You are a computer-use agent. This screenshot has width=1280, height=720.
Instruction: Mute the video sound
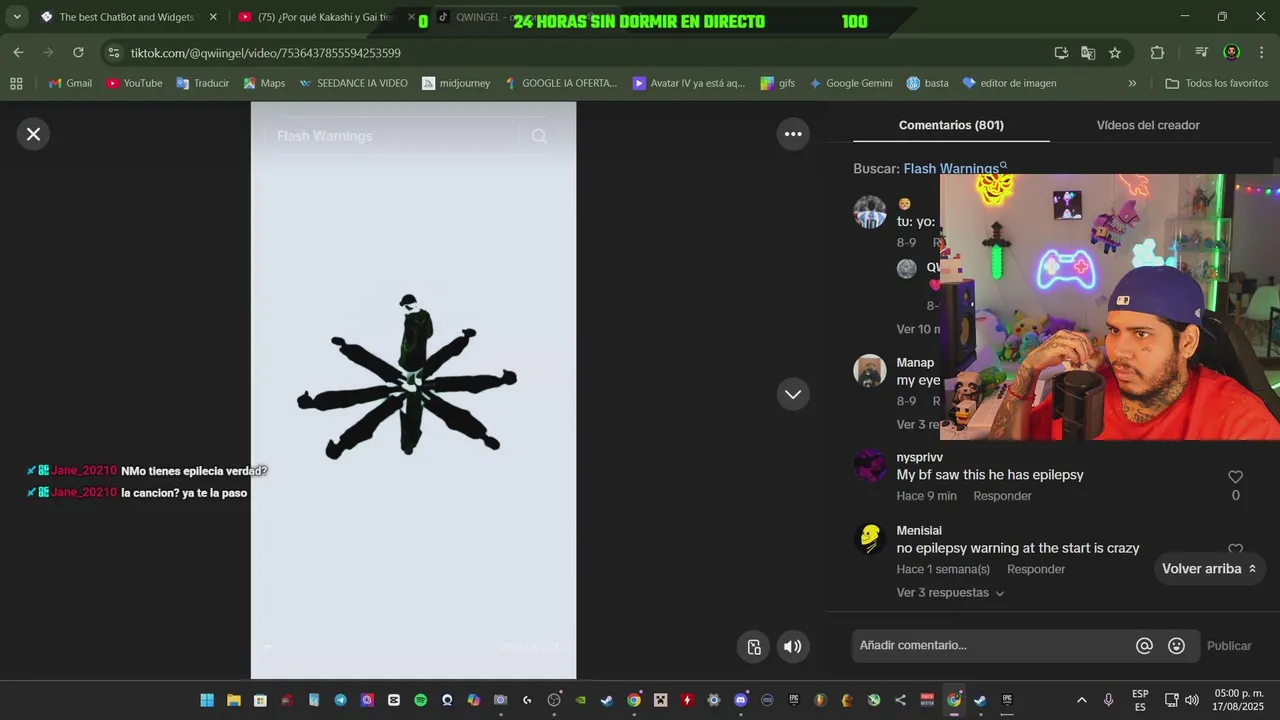[792, 646]
